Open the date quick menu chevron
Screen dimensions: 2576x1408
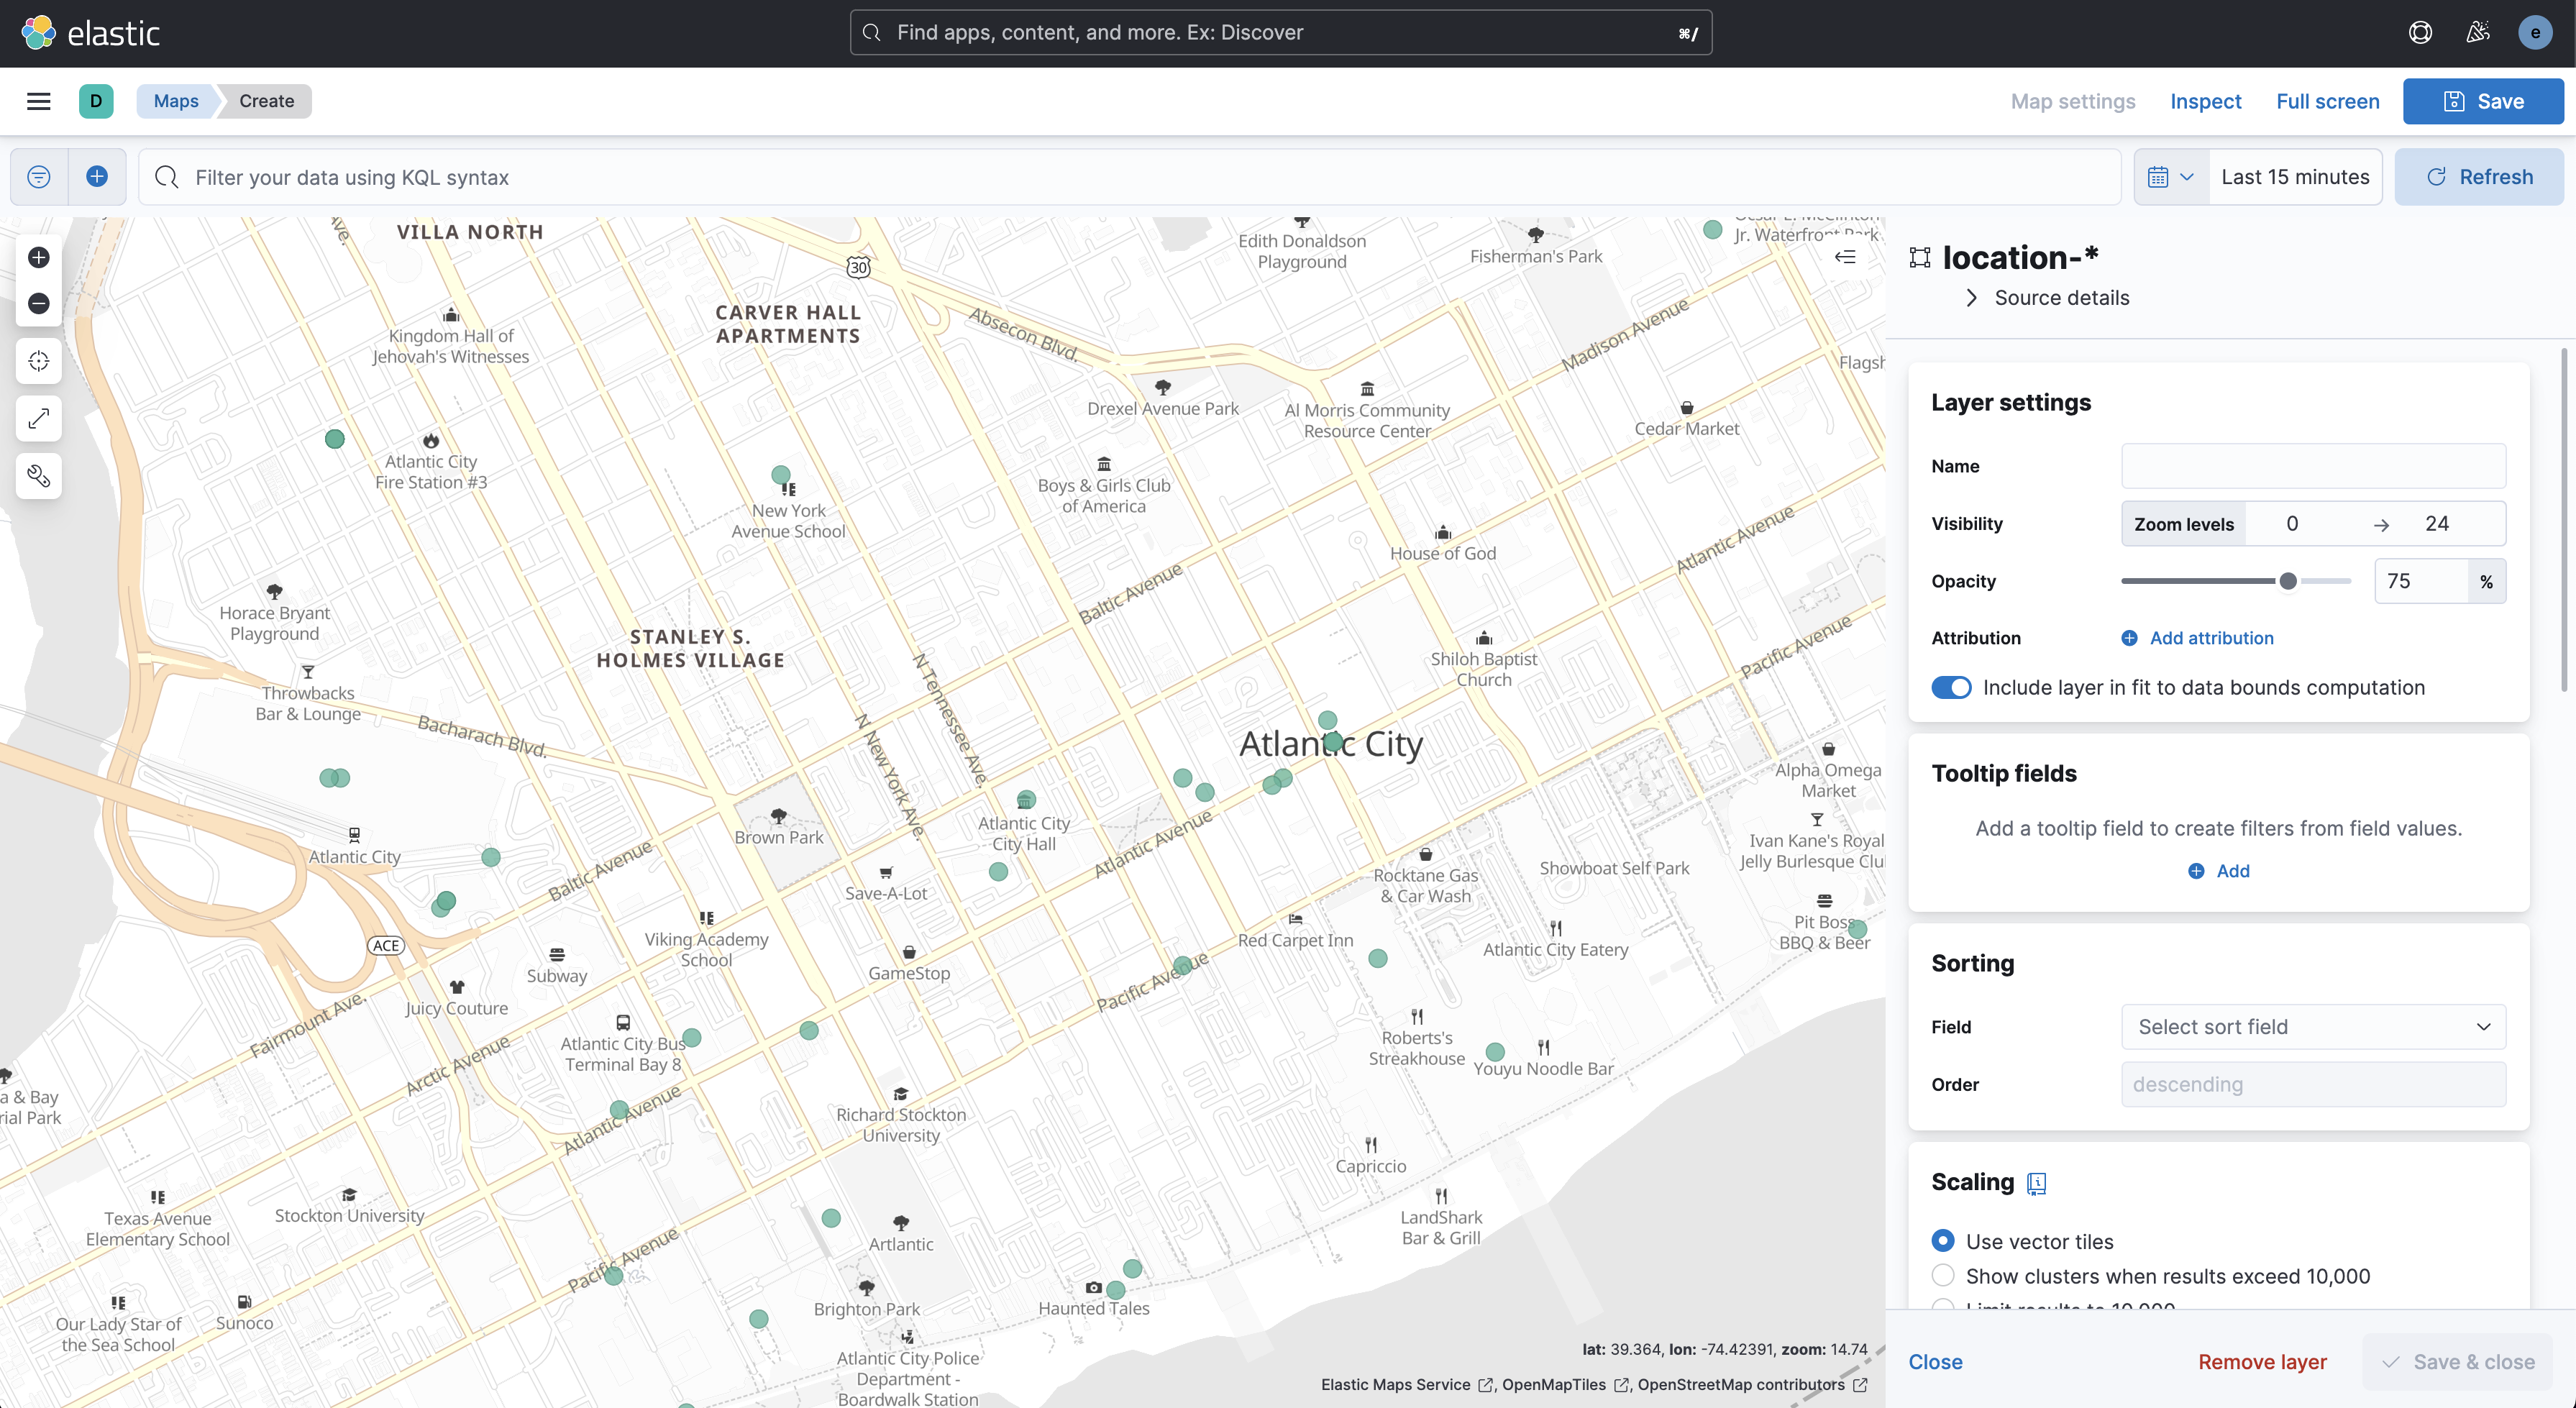coord(2187,177)
